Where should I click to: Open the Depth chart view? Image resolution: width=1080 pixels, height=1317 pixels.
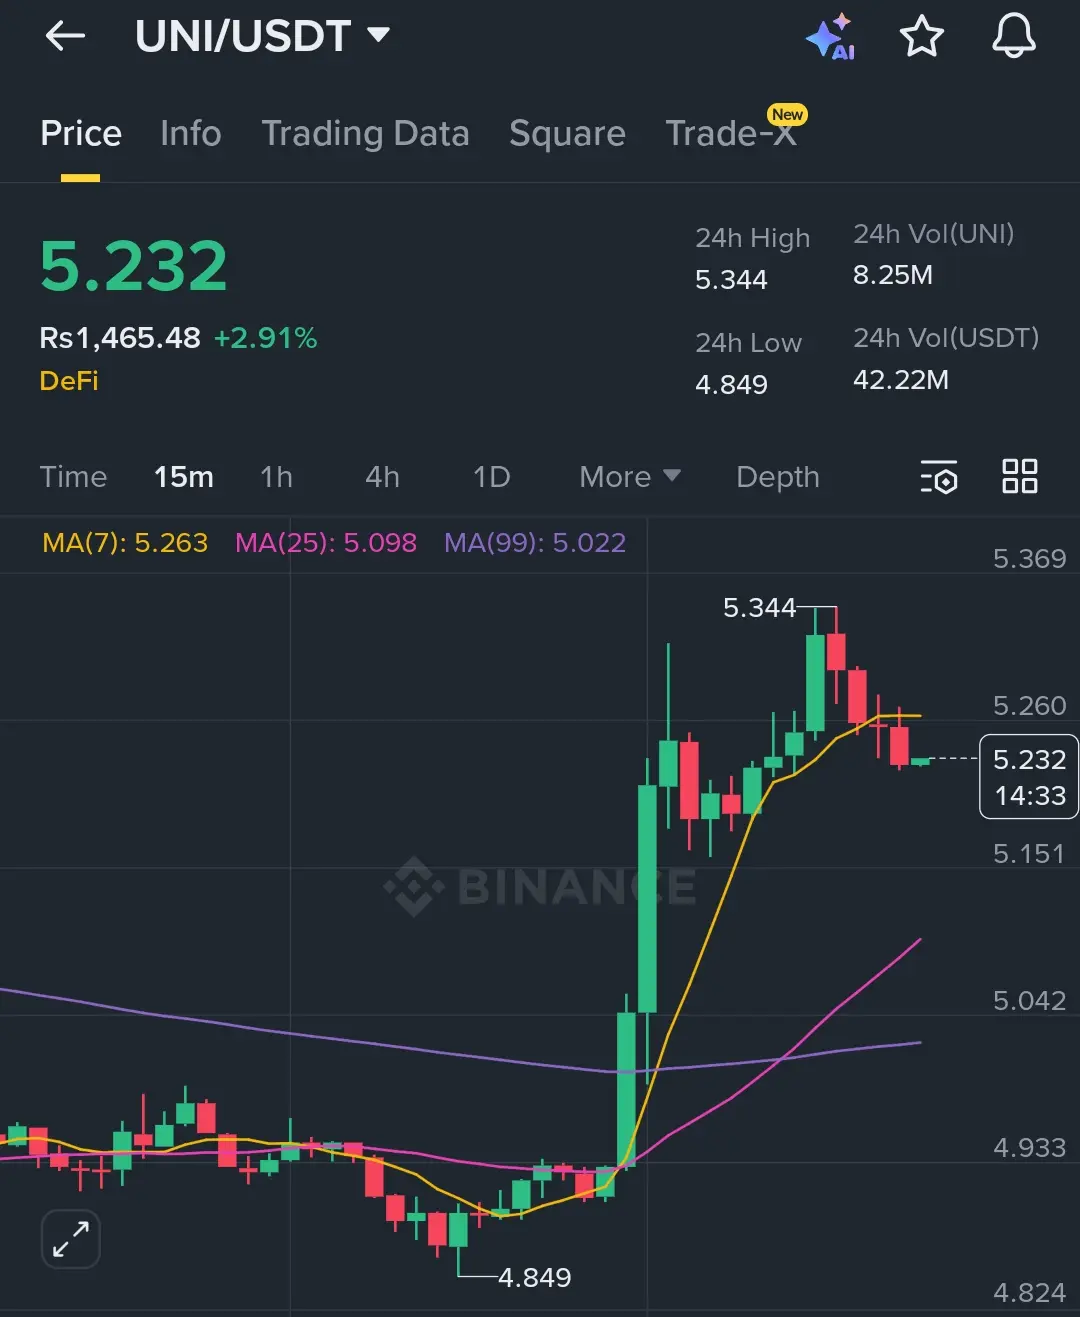pos(778,477)
